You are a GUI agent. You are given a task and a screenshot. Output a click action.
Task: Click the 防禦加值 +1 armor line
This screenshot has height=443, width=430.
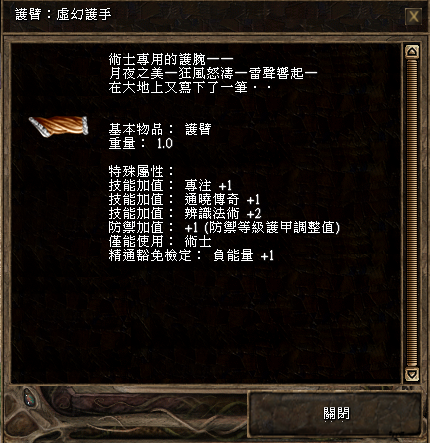coord(224,227)
